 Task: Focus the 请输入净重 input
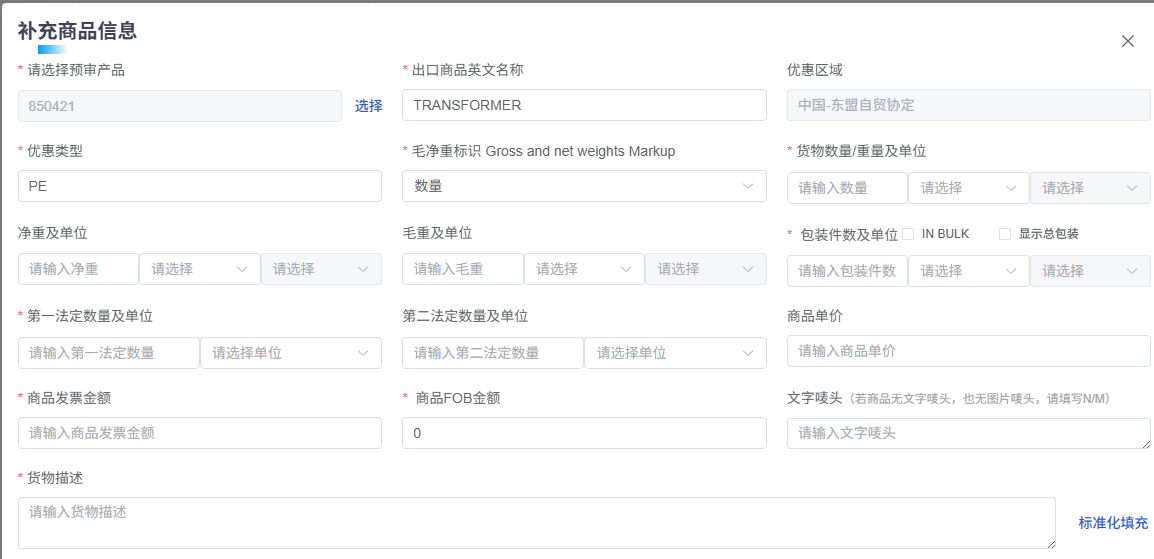click(78, 268)
